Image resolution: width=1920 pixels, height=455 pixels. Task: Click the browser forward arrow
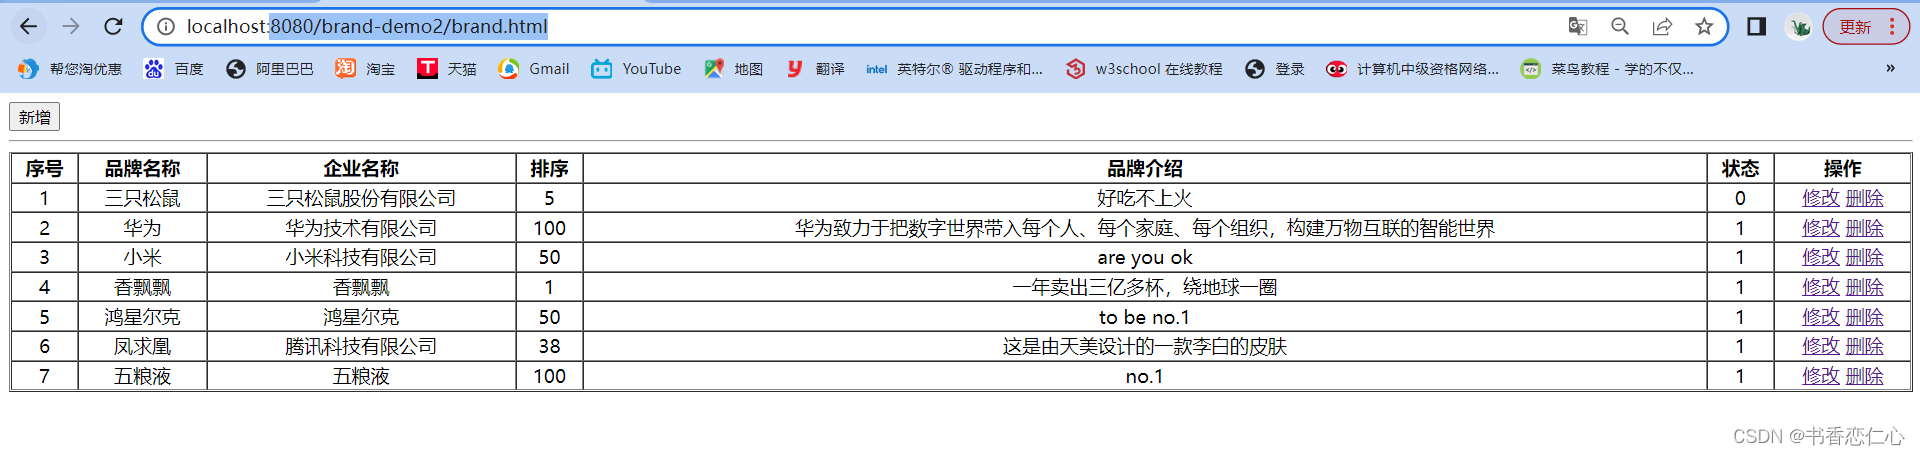click(71, 26)
